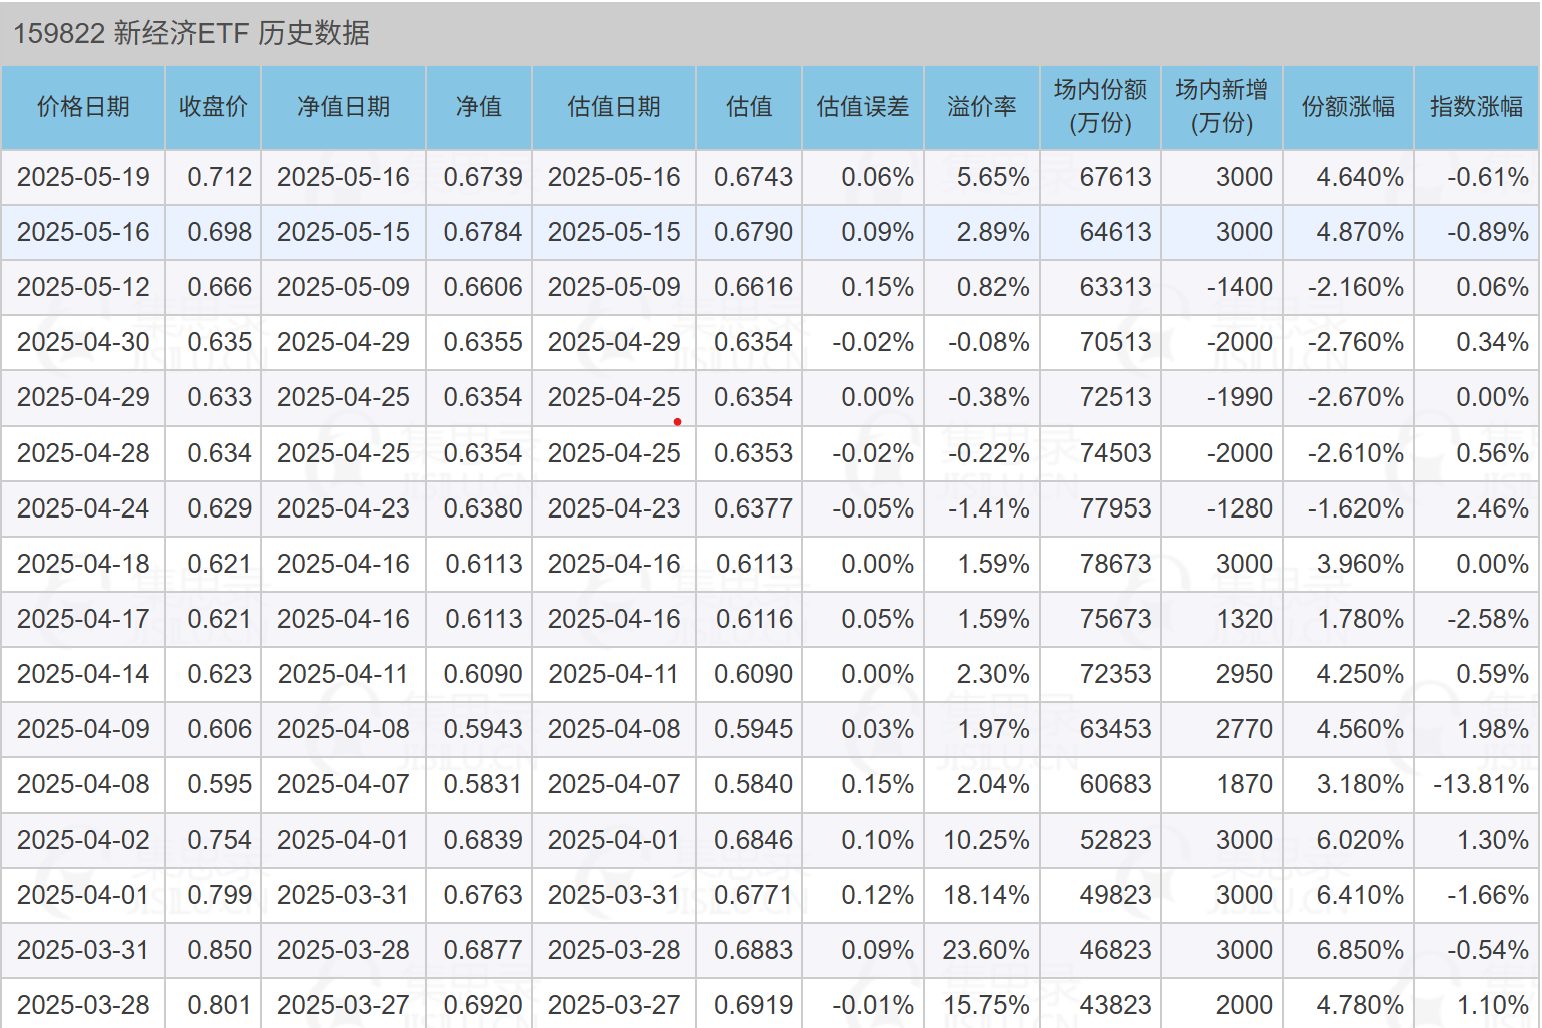Select the 2025-05-19 price date cell
1542x1028 pixels.
click(x=83, y=177)
